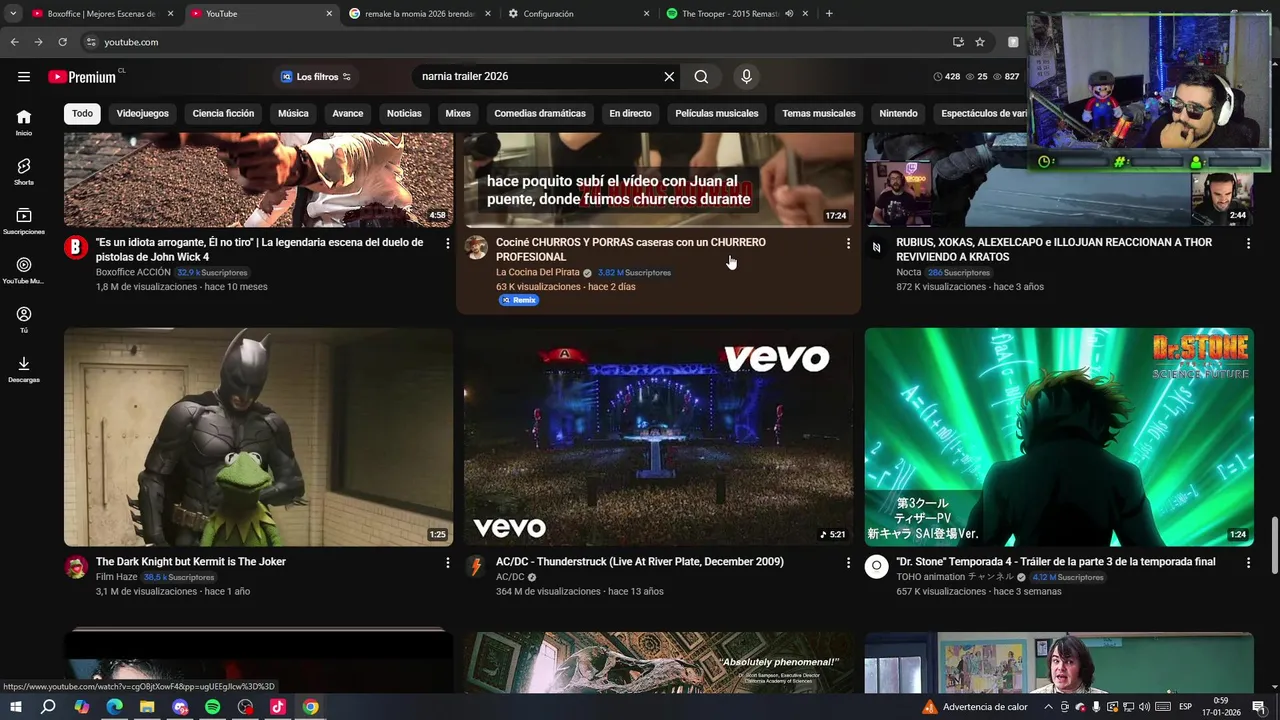This screenshot has height=720, width=1280.
Task: Open the Dr. Stone Science Future thumbnail
Action: point(1059,437)
